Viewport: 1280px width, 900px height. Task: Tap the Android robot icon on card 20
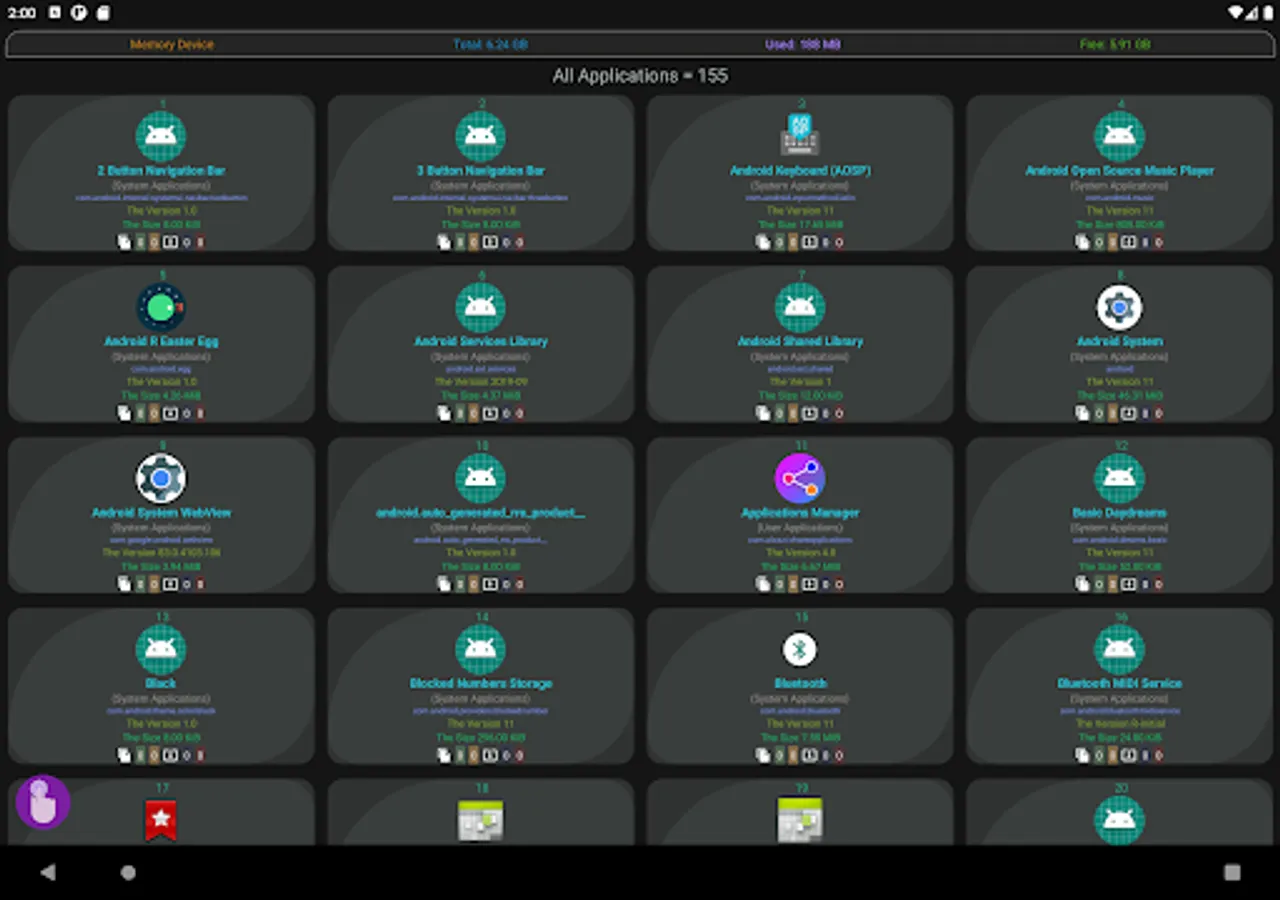1120,820
